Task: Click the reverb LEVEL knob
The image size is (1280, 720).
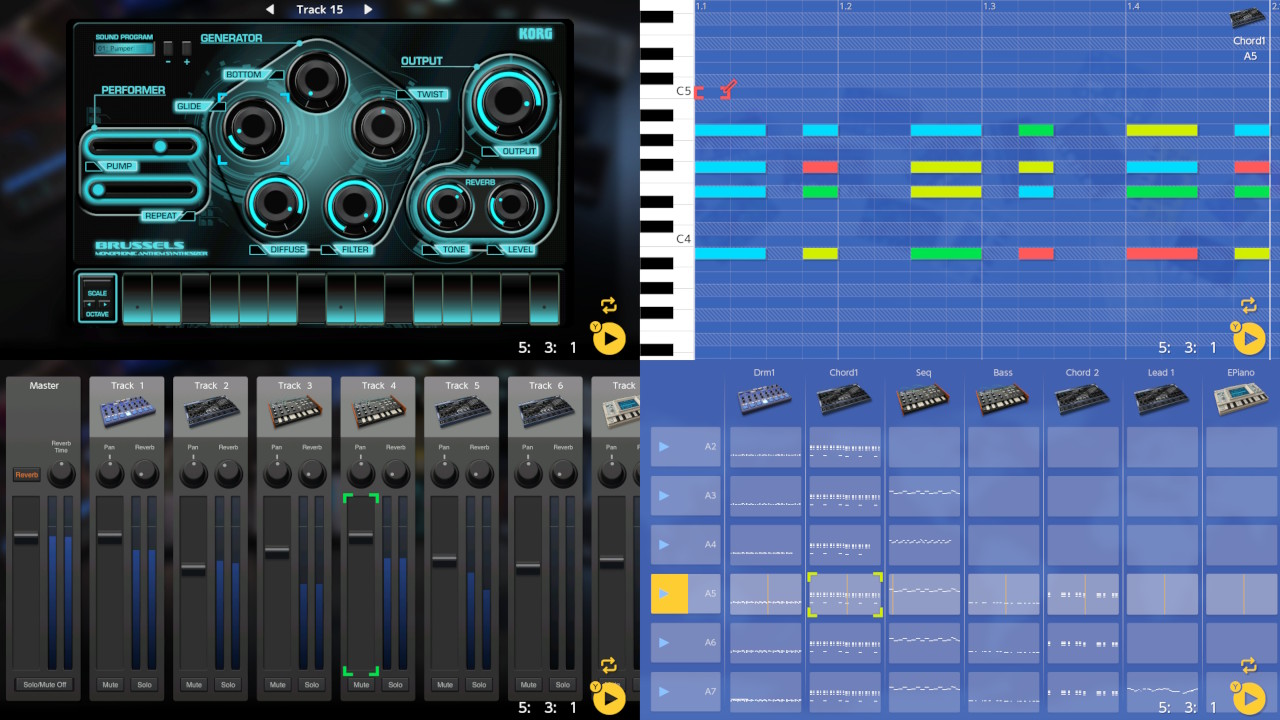Action: 510,205
